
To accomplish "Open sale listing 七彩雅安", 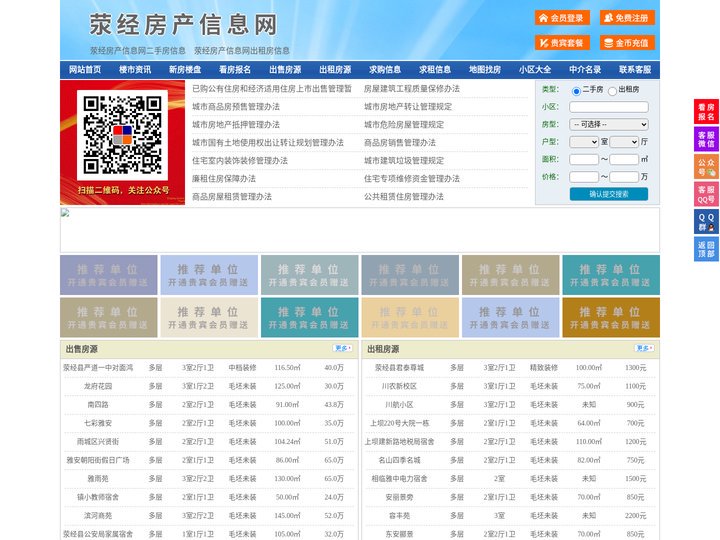I will tap(98, 423).
